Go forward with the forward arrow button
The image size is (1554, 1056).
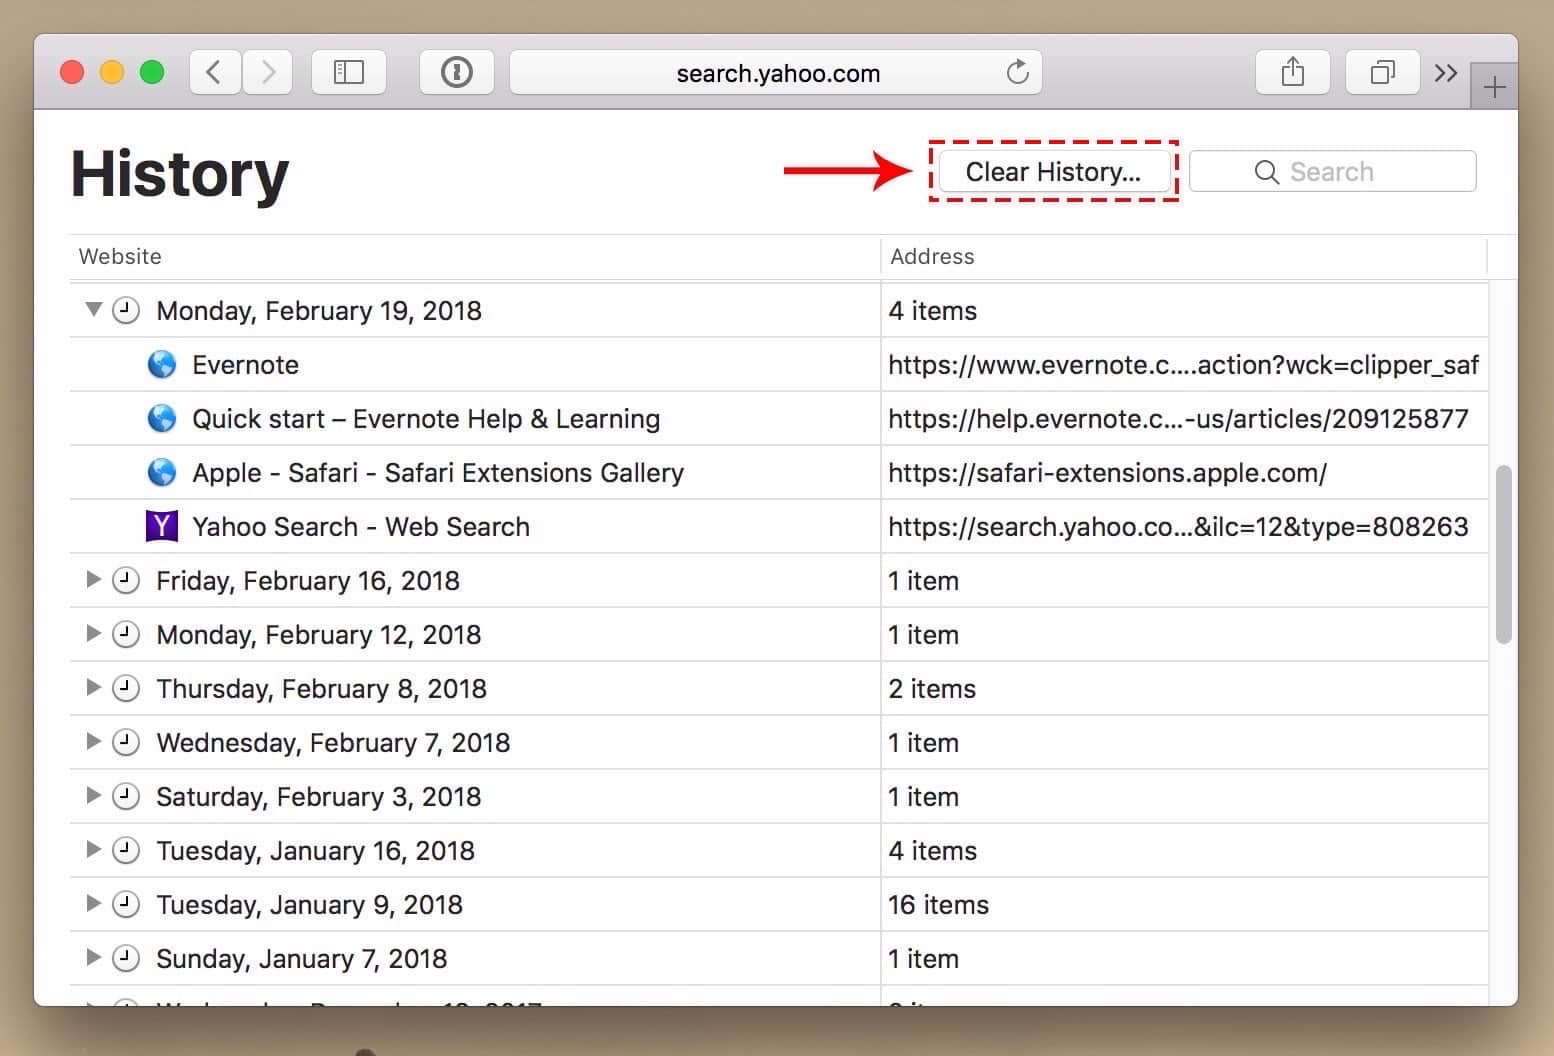[x=267, y=72]
